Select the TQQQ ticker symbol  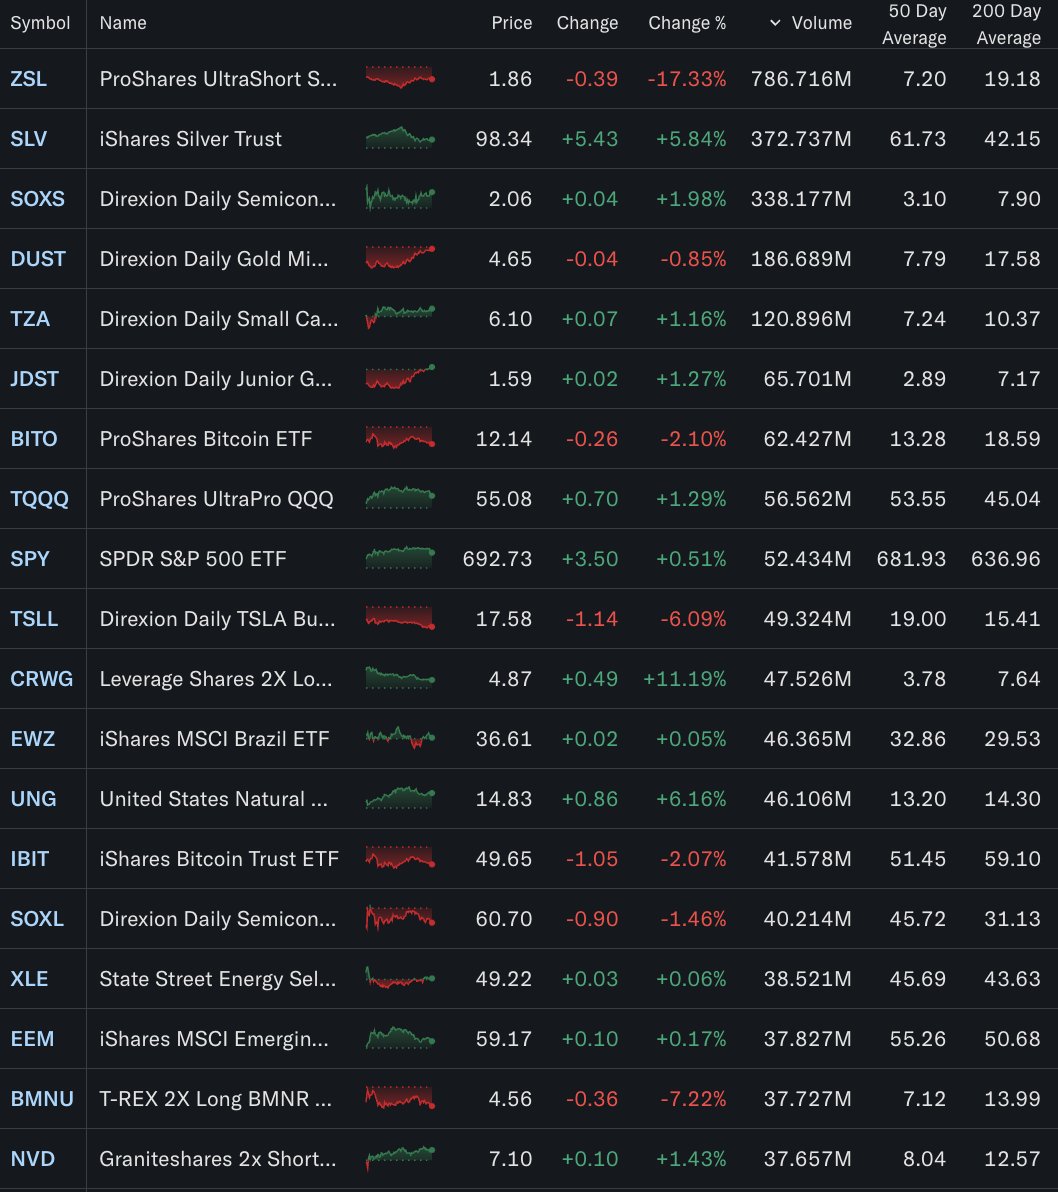click(41, 498)
